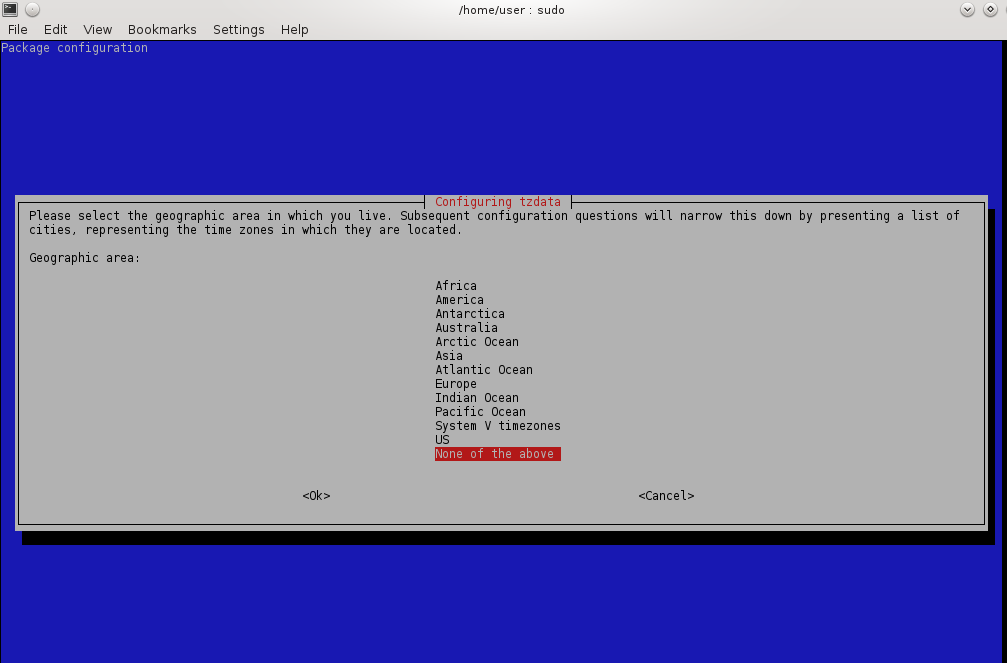Open the Bookmarks menu
Viewport: 1007px width, 663px height.
point(162,30)
